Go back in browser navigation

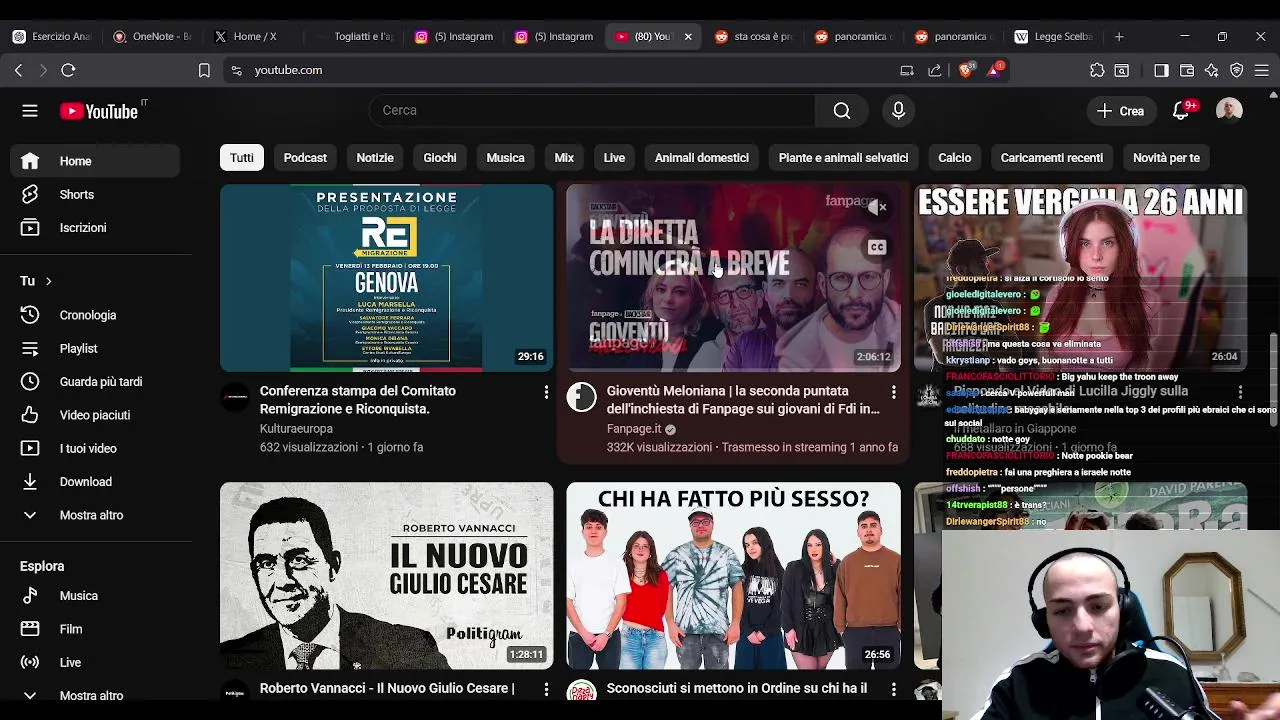click(x=18, y=70)
